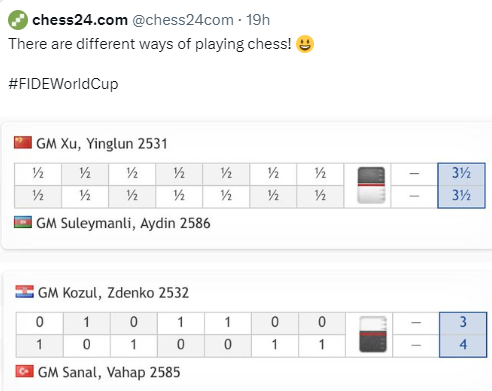
Task: Click Sanal's total score 4 cell
Action: pyautogui.click(x=463, y=346)
